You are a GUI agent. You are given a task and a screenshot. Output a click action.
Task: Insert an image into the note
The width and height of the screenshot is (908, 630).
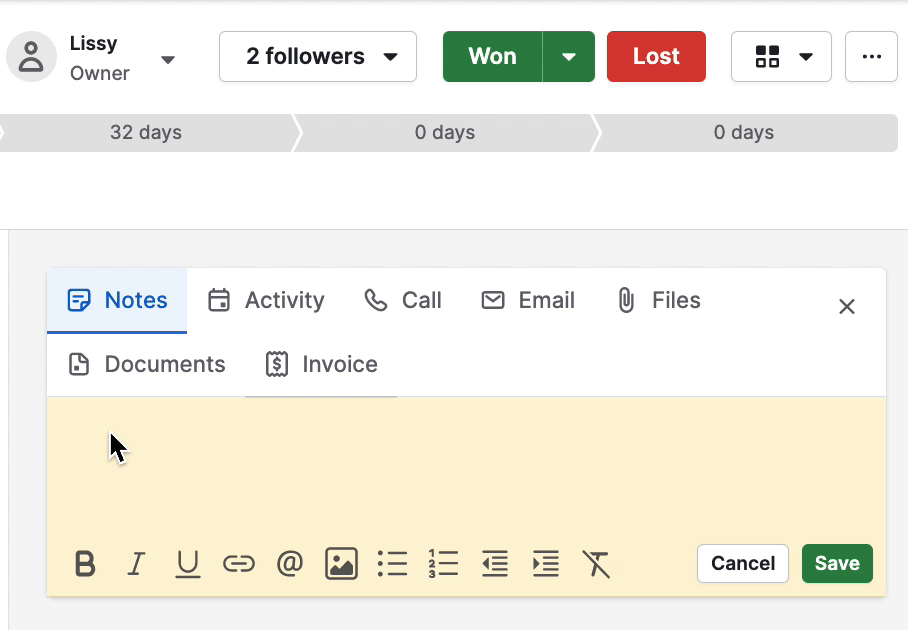(x=341, y=563)
